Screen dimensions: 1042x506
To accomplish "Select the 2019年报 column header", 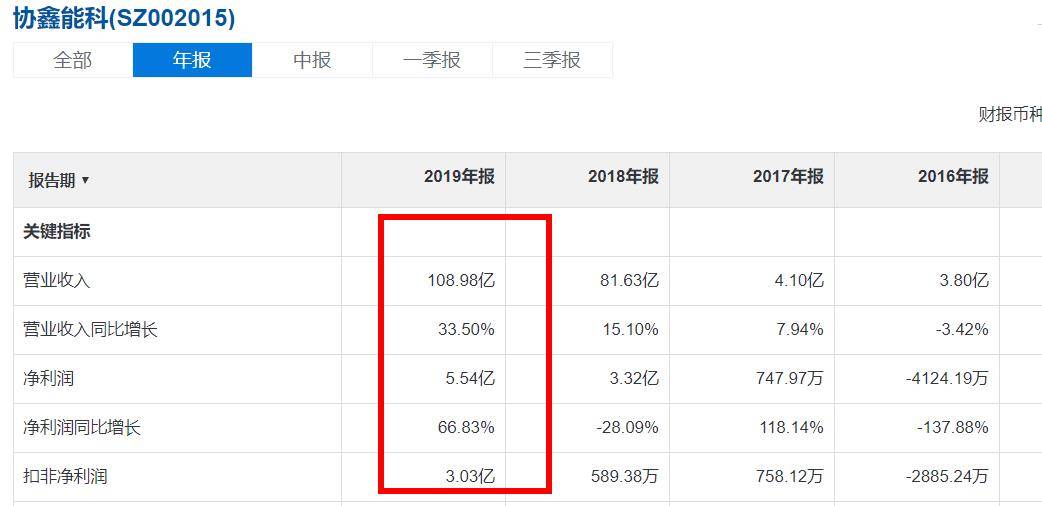I will coord(460,176).
